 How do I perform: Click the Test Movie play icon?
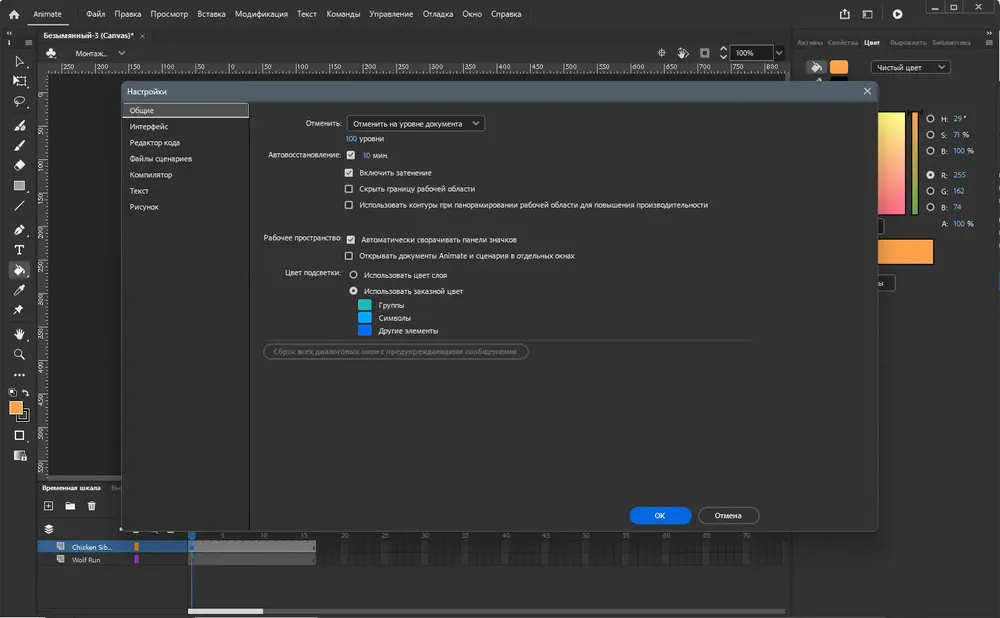tap(897, 14)
